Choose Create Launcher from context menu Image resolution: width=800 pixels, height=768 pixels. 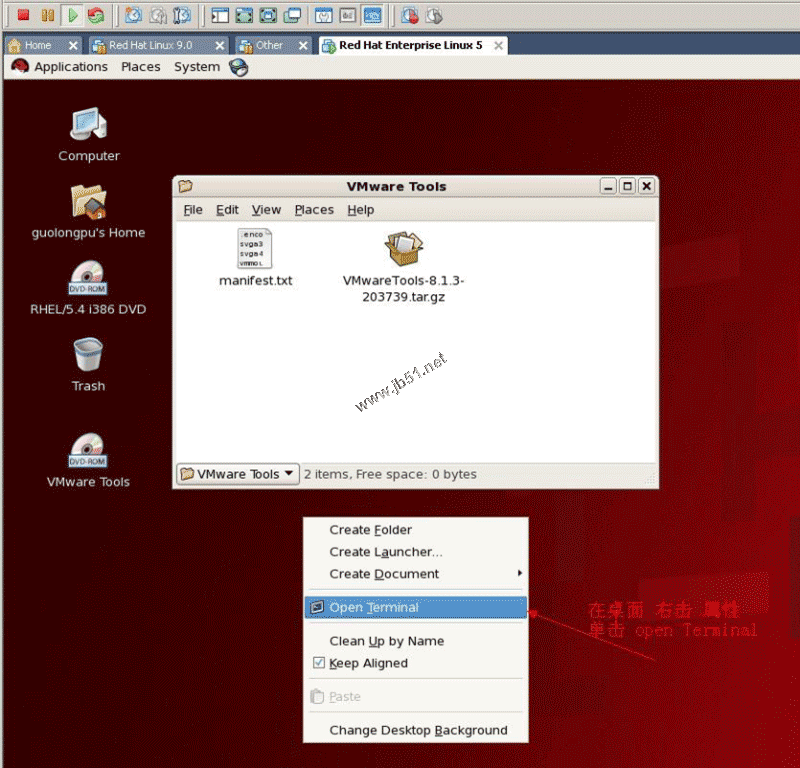click(416, 552)
